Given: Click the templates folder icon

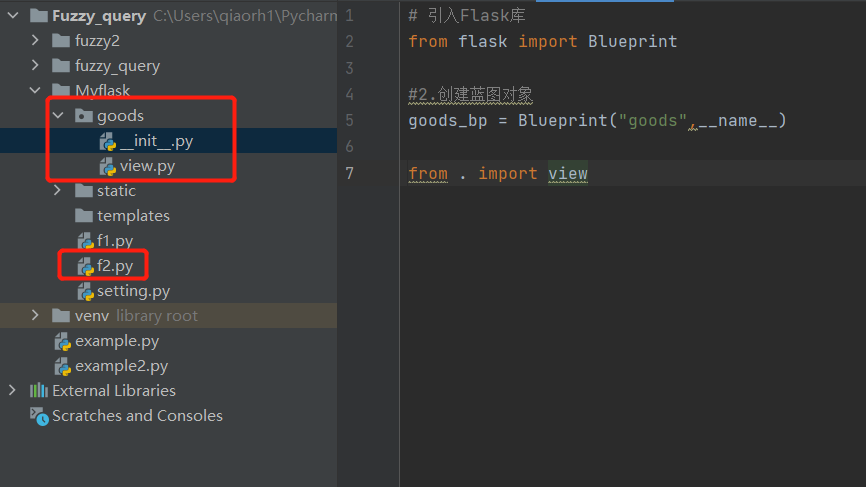Looking at the screenshot, I should coord(83,215).
